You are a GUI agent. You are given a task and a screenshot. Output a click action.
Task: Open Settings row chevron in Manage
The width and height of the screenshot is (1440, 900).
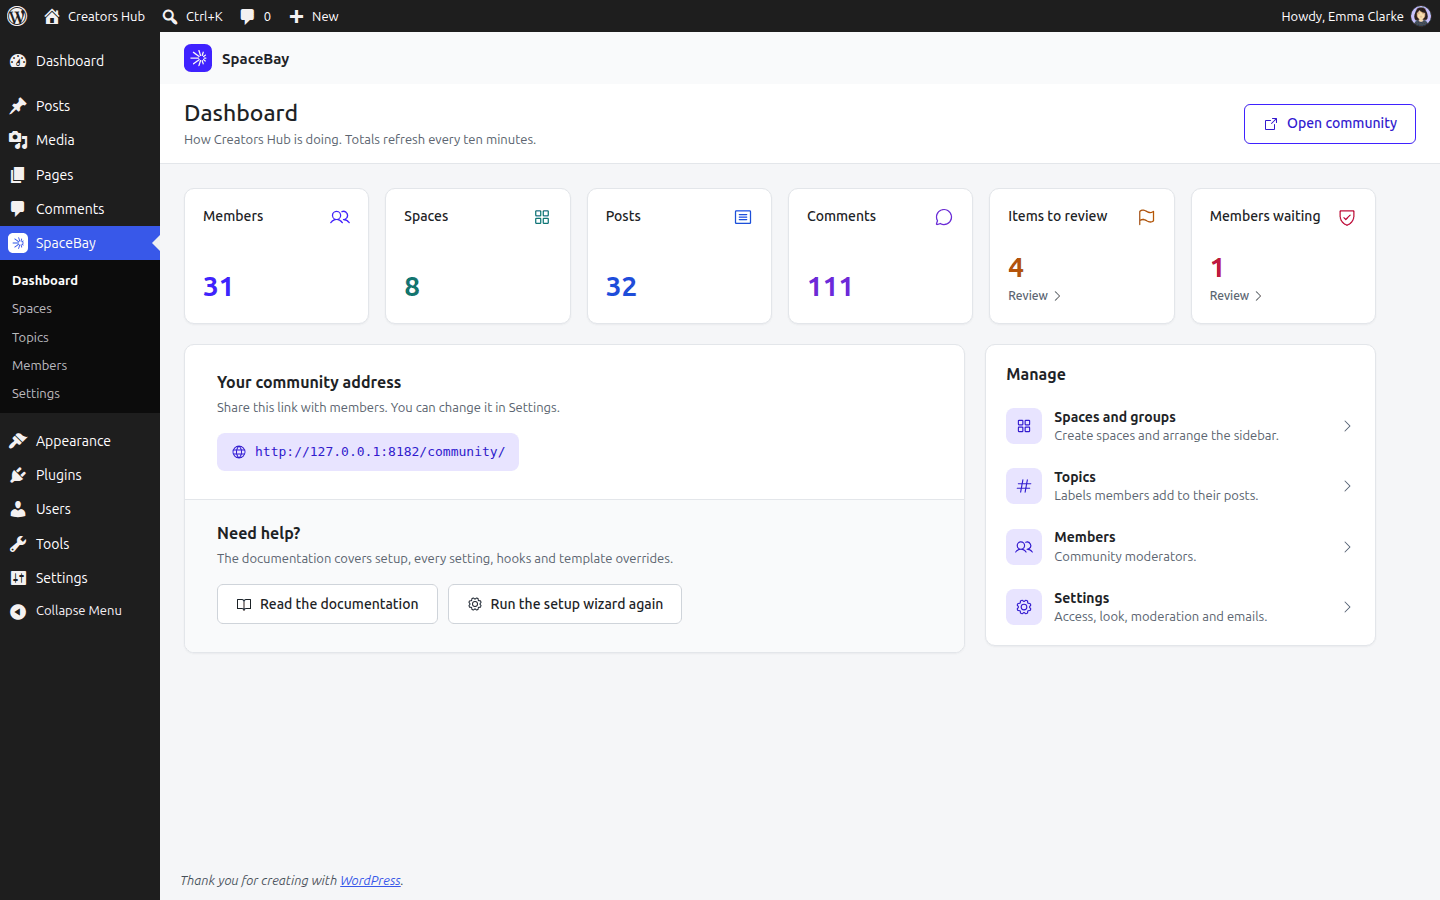click(x=1347, y=607)
